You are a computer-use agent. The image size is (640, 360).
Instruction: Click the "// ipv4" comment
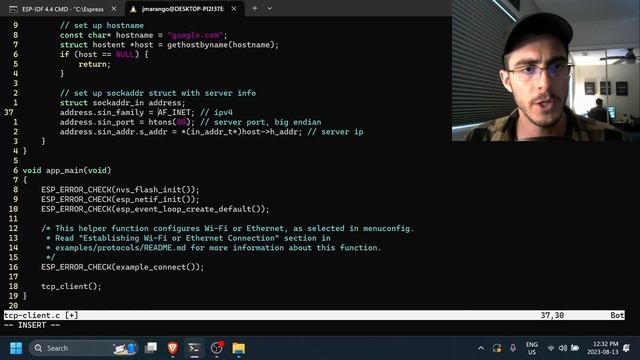tap(216, 112)
